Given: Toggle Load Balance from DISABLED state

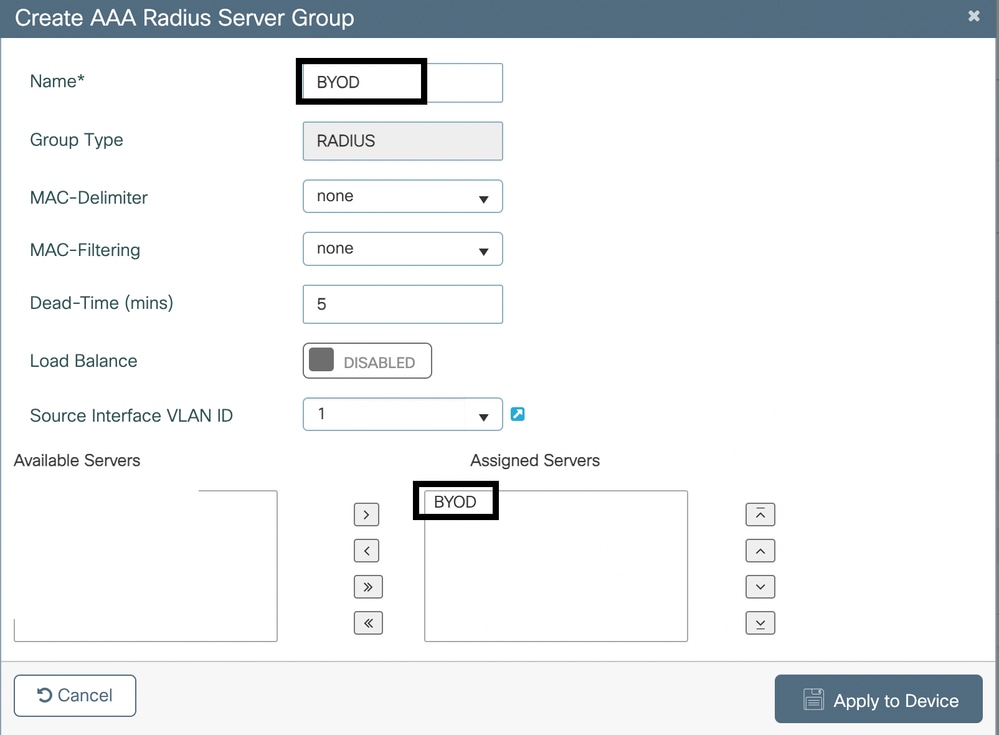Looking at the screenshot, I should pyautogui.click(x=367, y=360).
